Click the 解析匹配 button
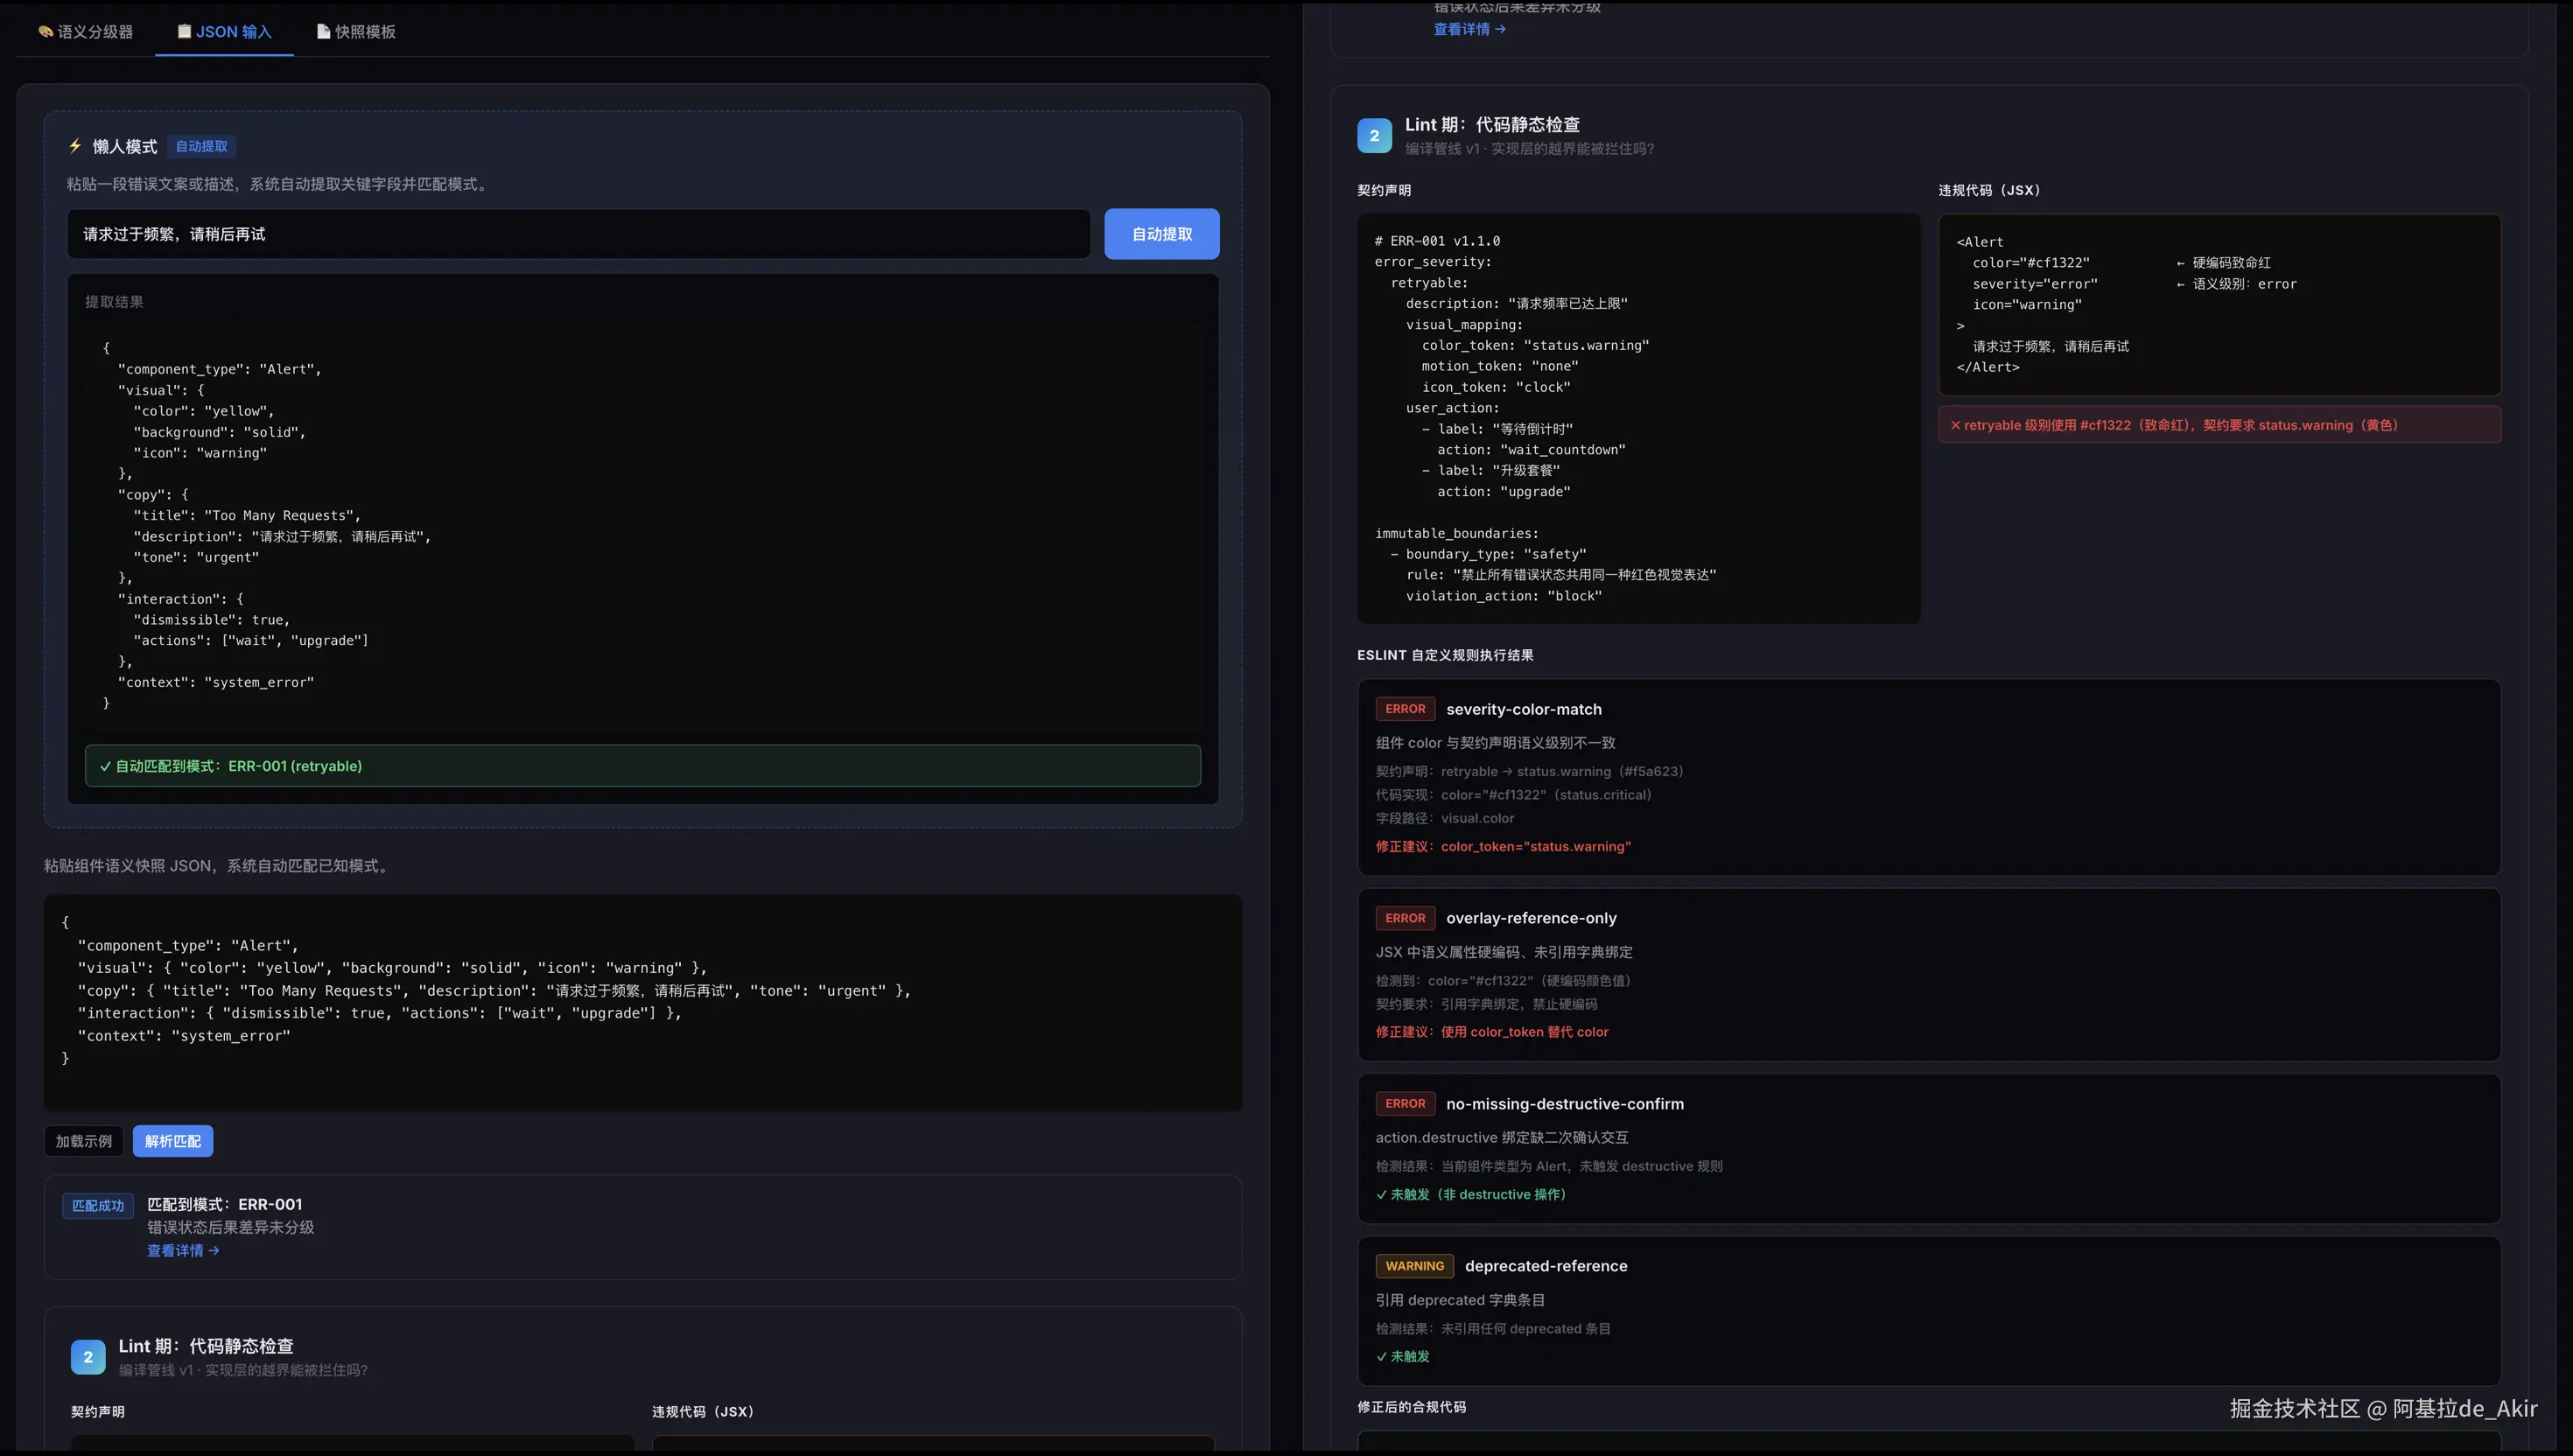This screenshot has height=1456, width=2573. tap(173, 1141)
